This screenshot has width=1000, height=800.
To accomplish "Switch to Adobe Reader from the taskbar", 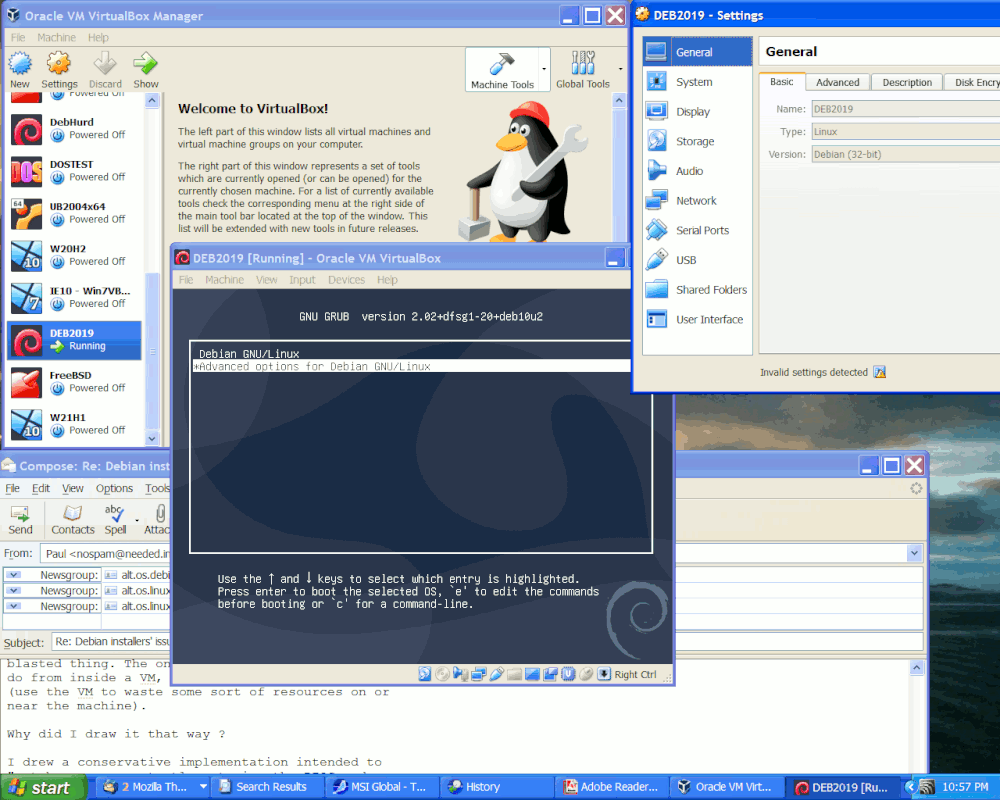I will 612,787.
